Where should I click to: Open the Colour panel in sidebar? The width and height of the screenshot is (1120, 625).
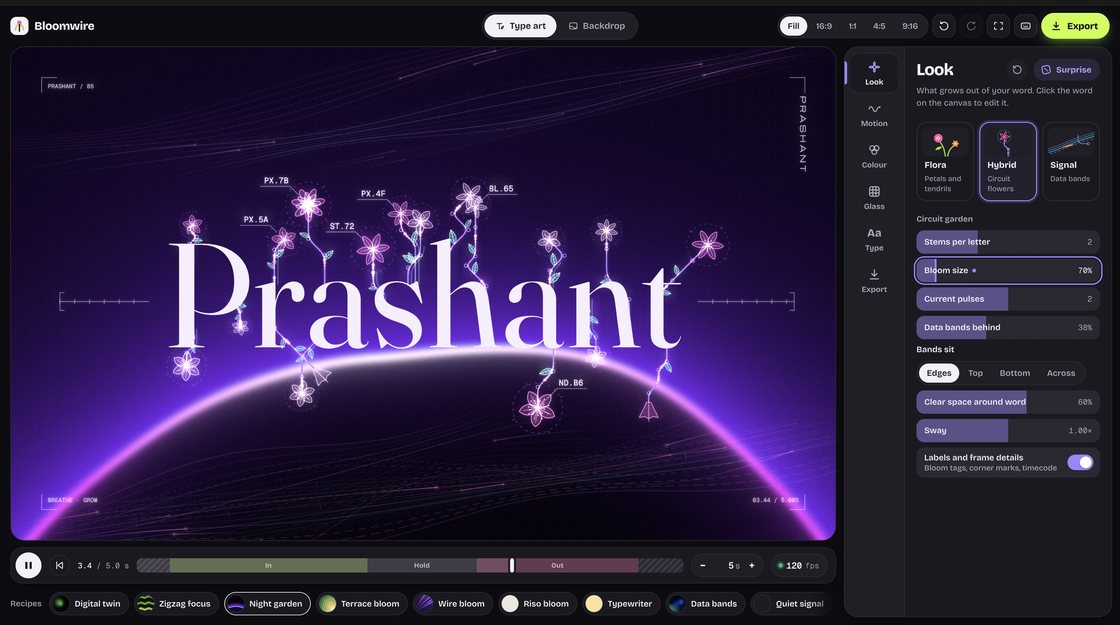[874, 156]
